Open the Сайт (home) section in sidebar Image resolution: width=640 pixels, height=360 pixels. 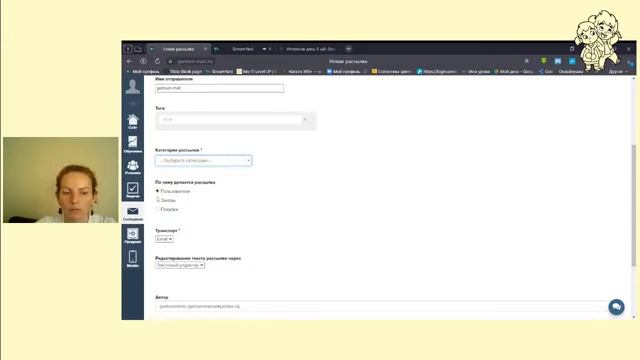133,122
